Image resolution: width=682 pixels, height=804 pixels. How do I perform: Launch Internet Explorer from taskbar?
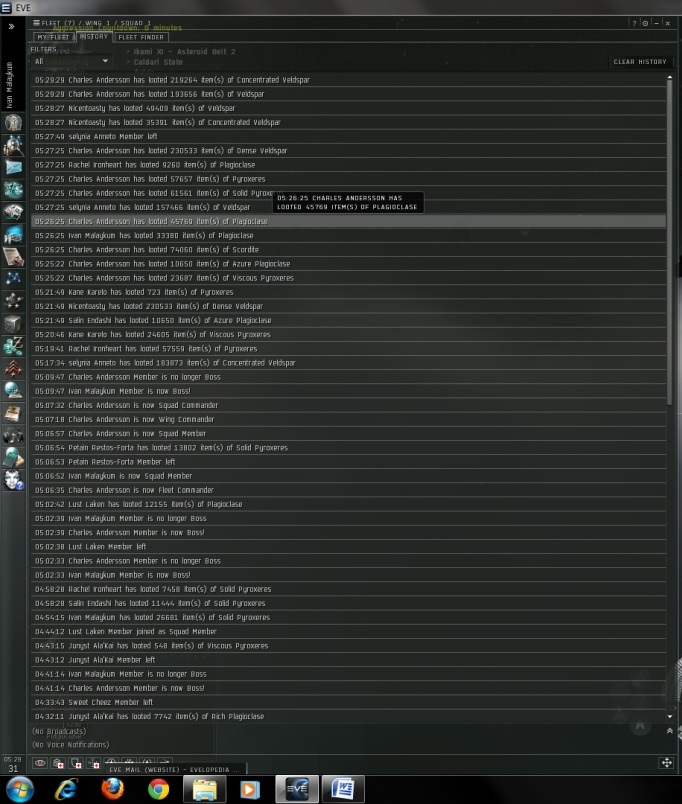[x=67, y=789]
